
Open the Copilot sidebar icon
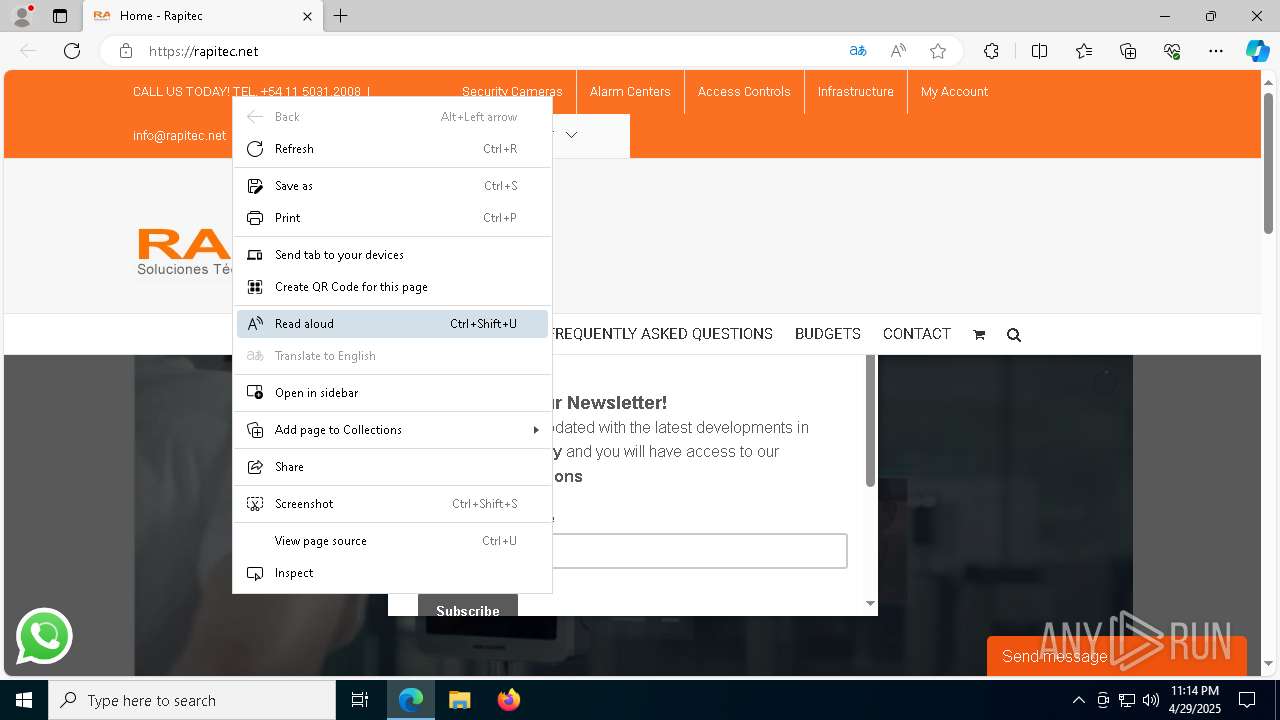(x=1257, y=51)
